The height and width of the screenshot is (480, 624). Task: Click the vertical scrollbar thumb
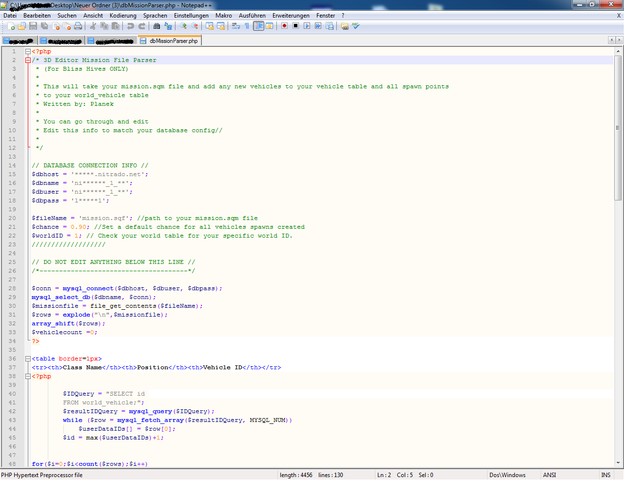pyautogui.click(x=618, y=128)
